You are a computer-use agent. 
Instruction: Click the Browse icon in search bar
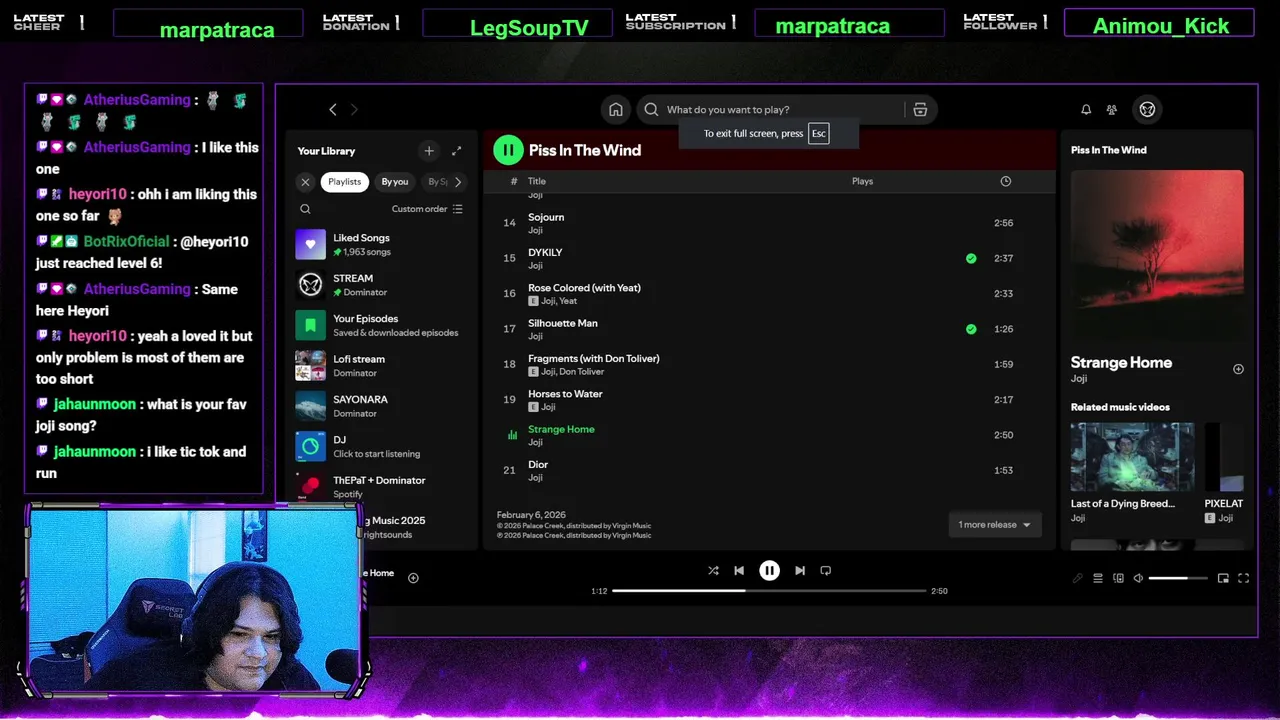920,110
